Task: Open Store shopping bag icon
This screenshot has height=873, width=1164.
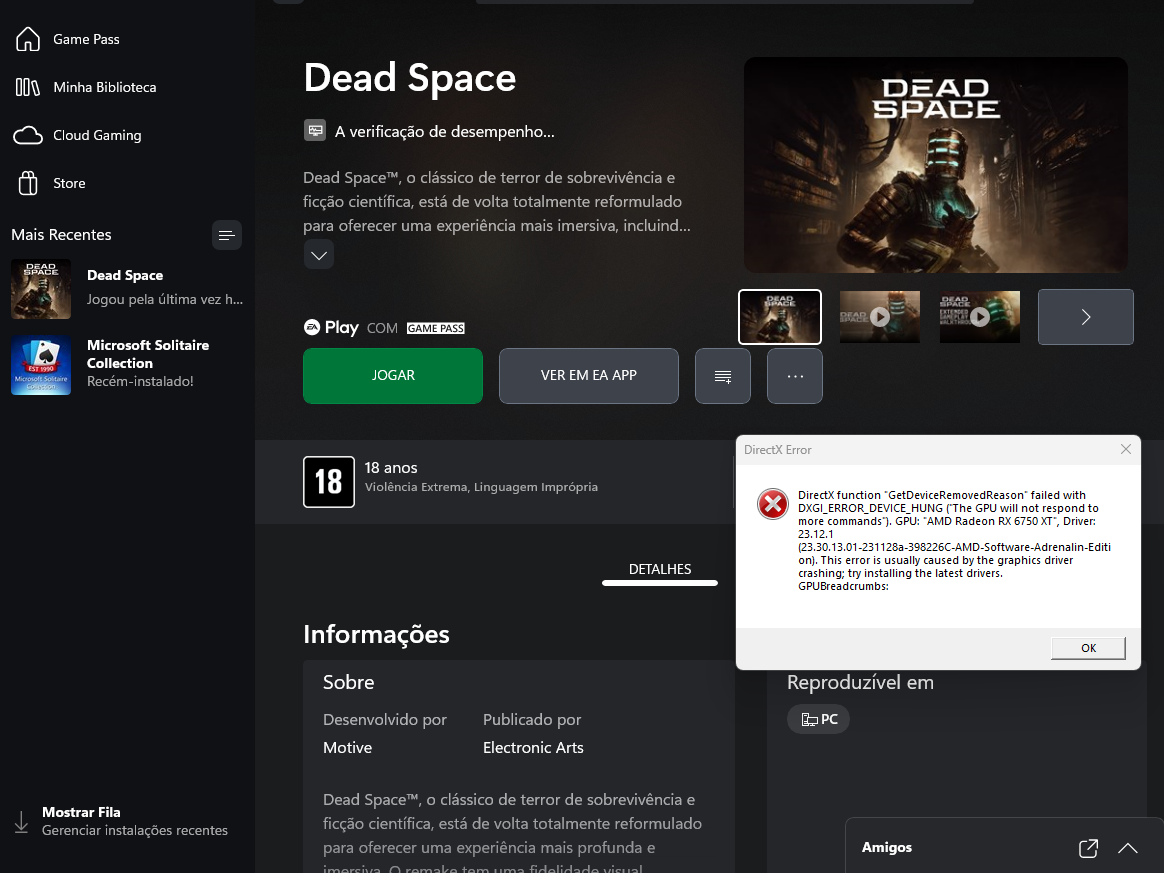Action: pos(27,183)
